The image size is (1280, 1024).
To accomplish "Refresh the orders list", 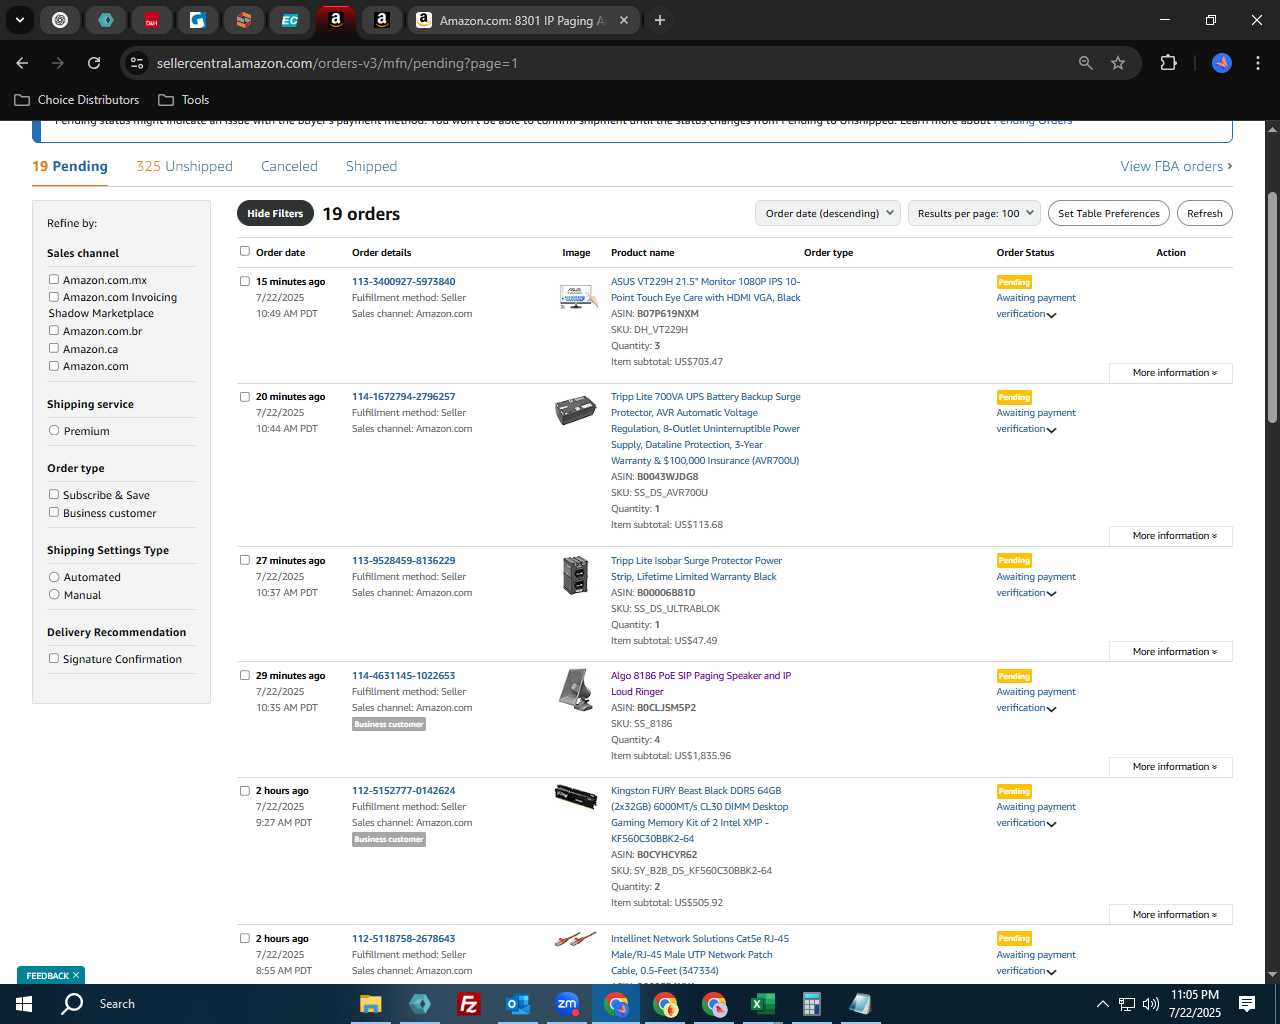I will 1204,213.
